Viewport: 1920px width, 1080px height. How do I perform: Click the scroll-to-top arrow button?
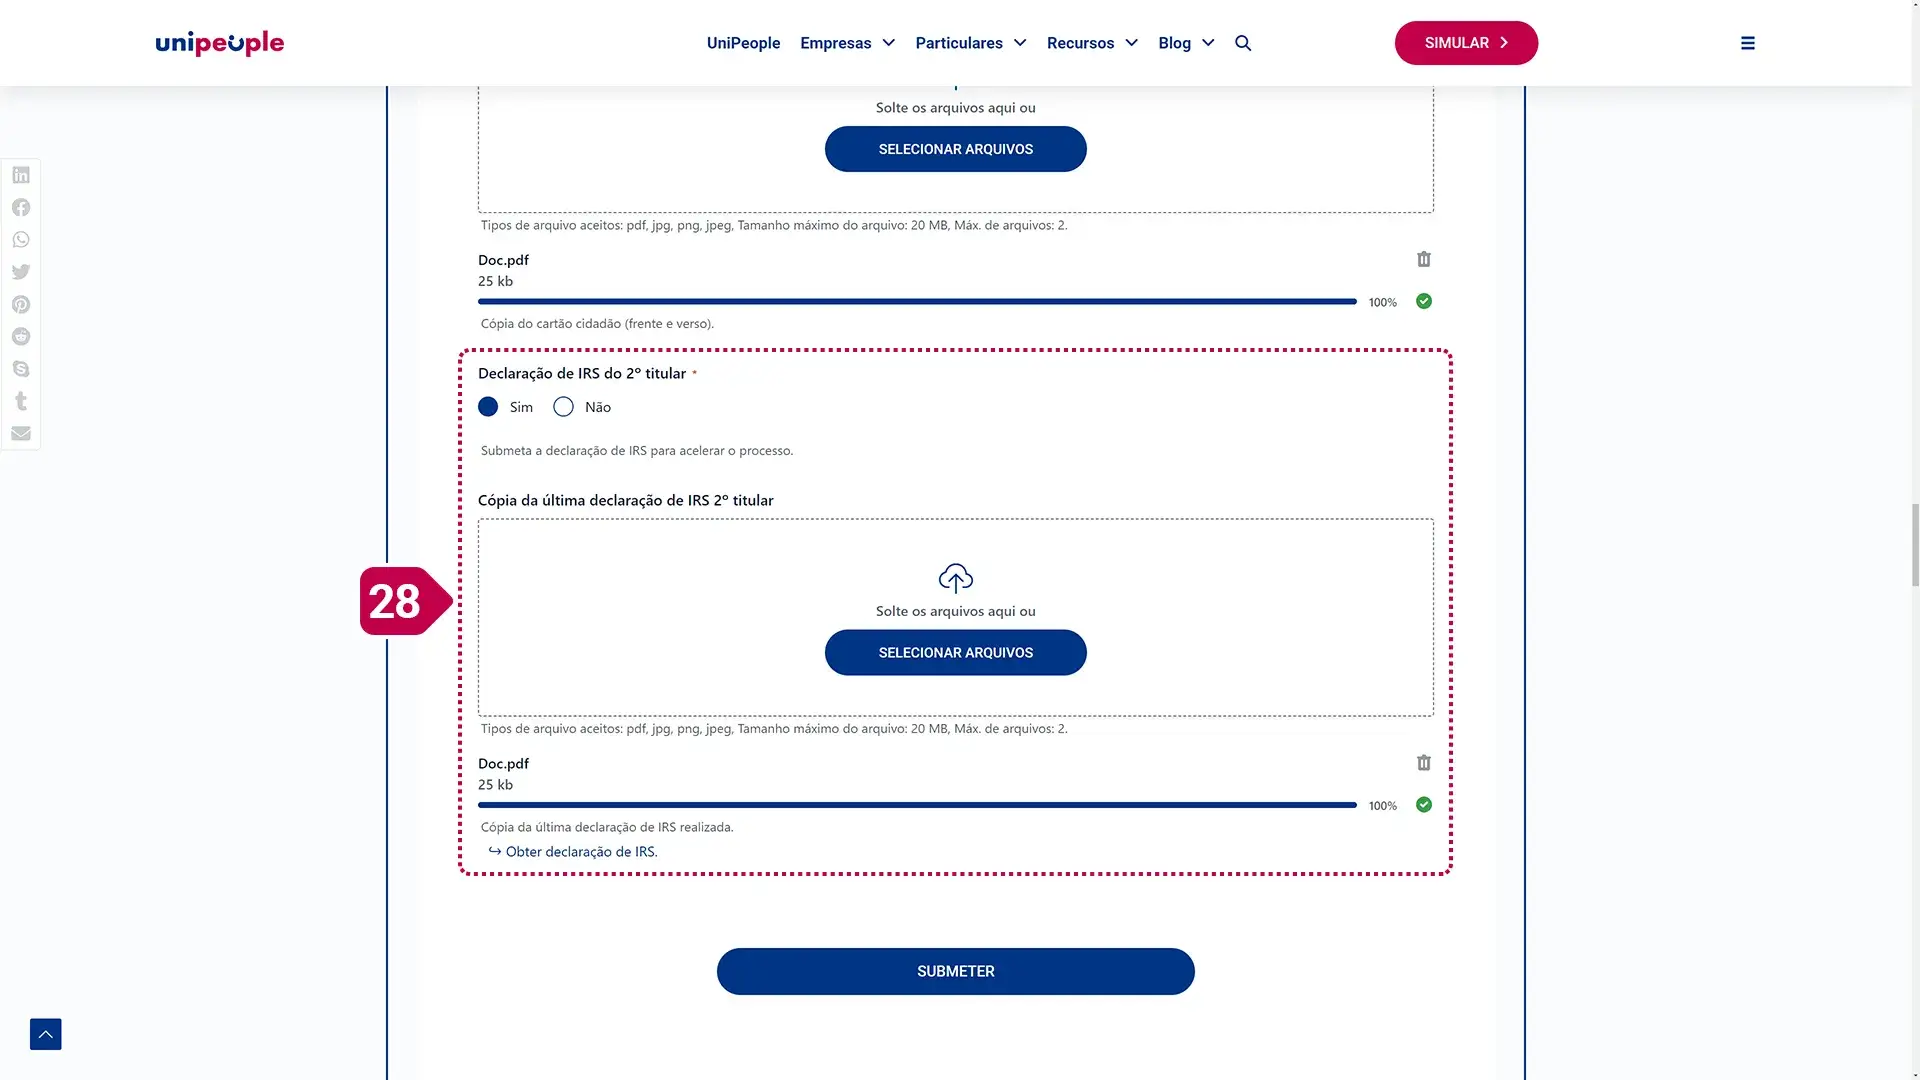point(46,1034)
